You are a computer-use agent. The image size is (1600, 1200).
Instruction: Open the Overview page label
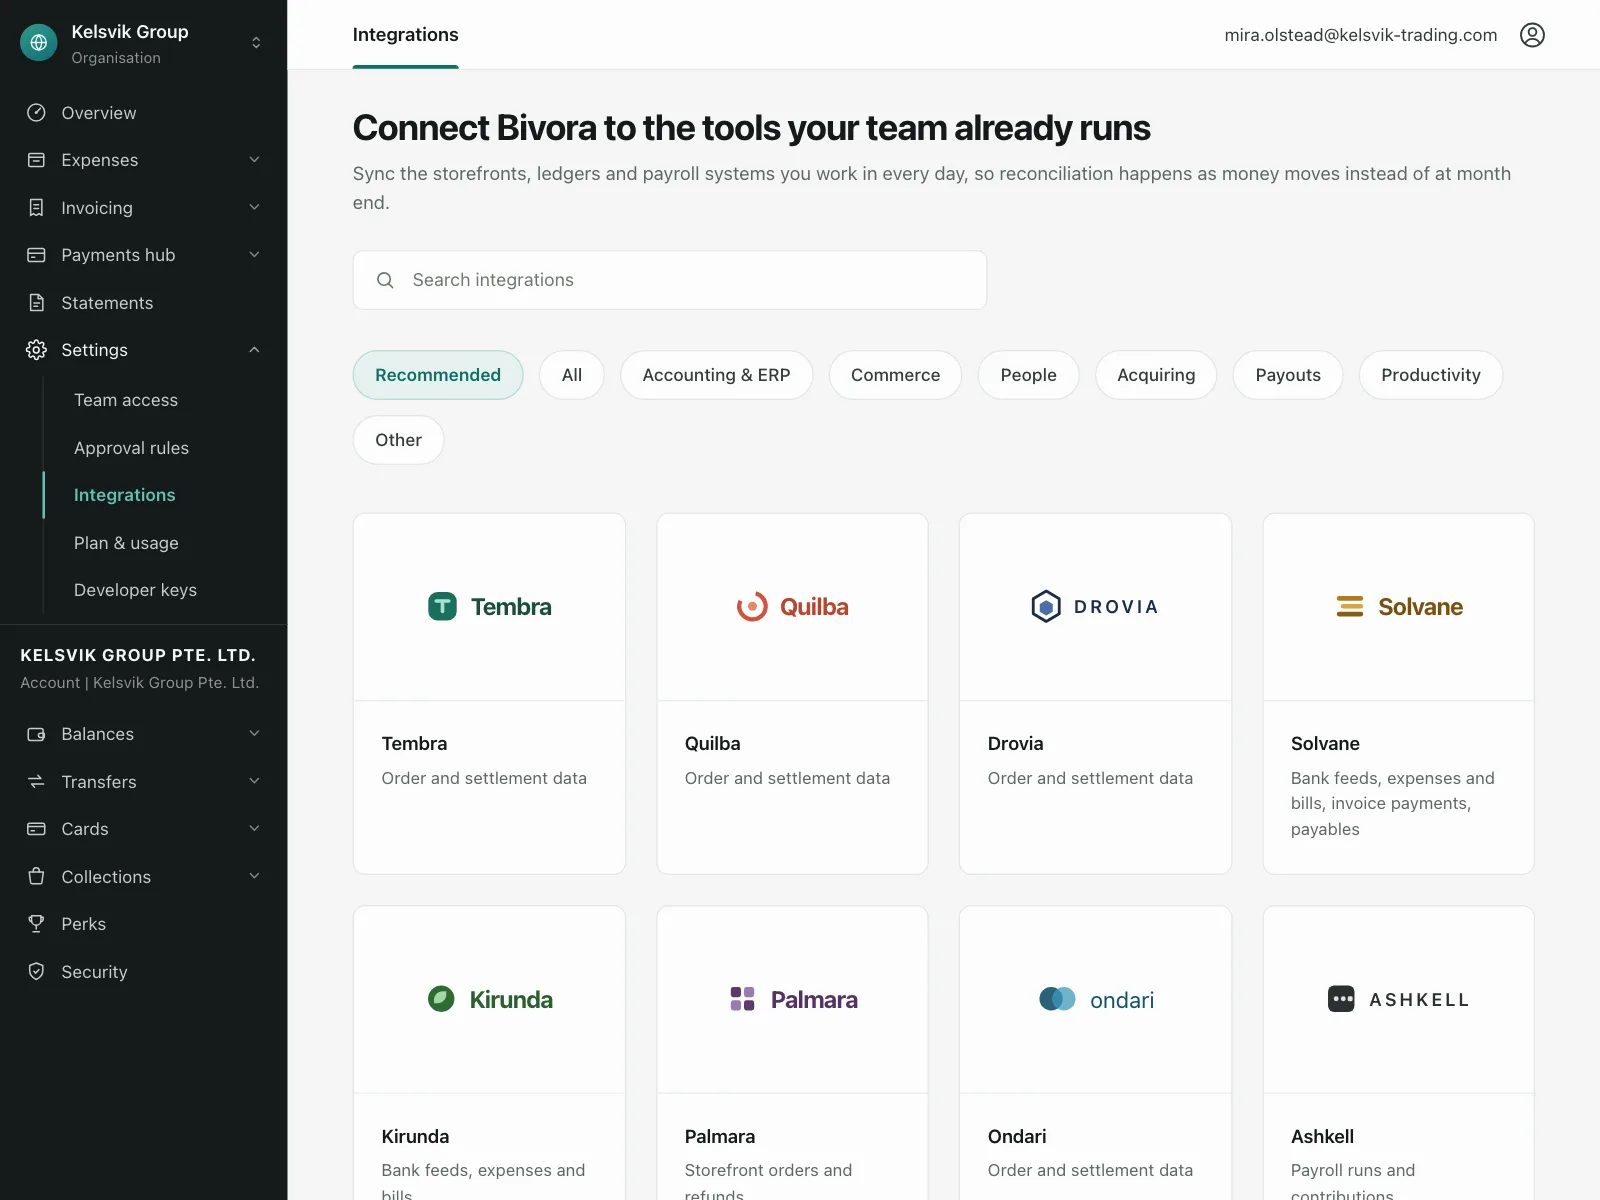tap(99, 113)
